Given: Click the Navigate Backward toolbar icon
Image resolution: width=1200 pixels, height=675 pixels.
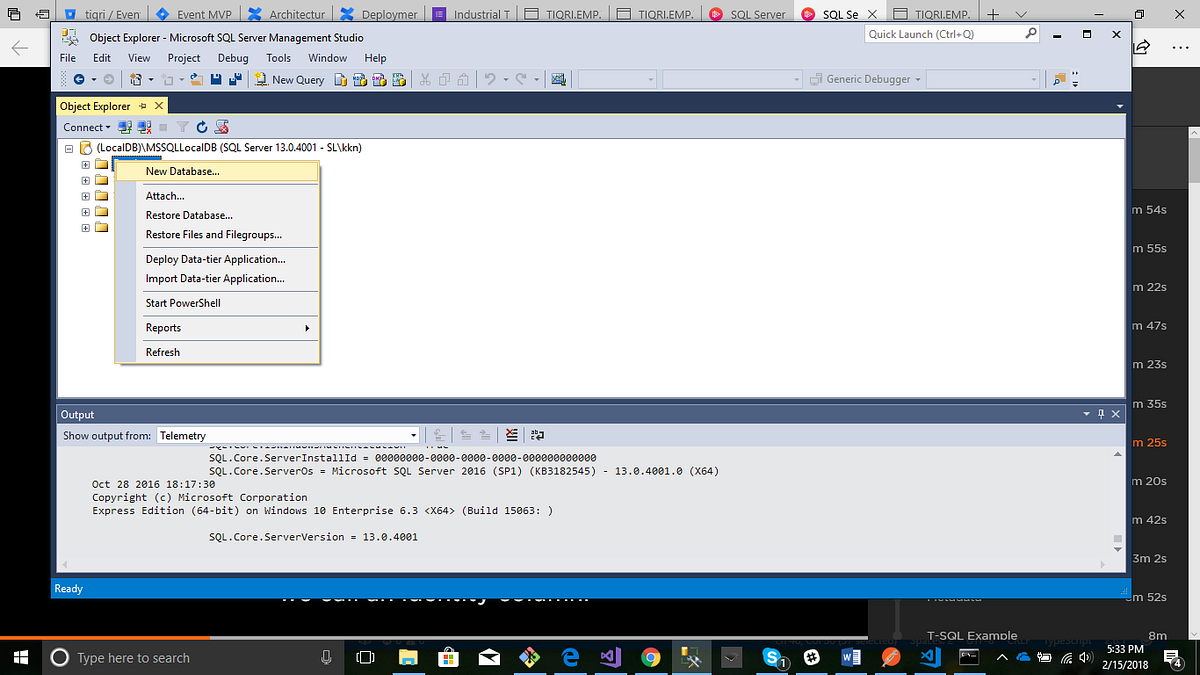Looking at the screenshot, I should 79,79.
